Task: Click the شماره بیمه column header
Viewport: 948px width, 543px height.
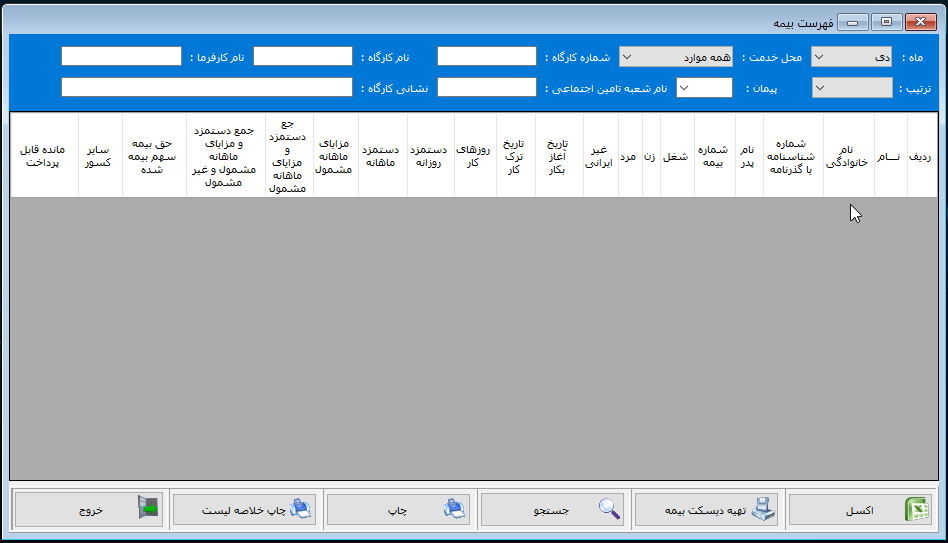Action: coord(714,156)
